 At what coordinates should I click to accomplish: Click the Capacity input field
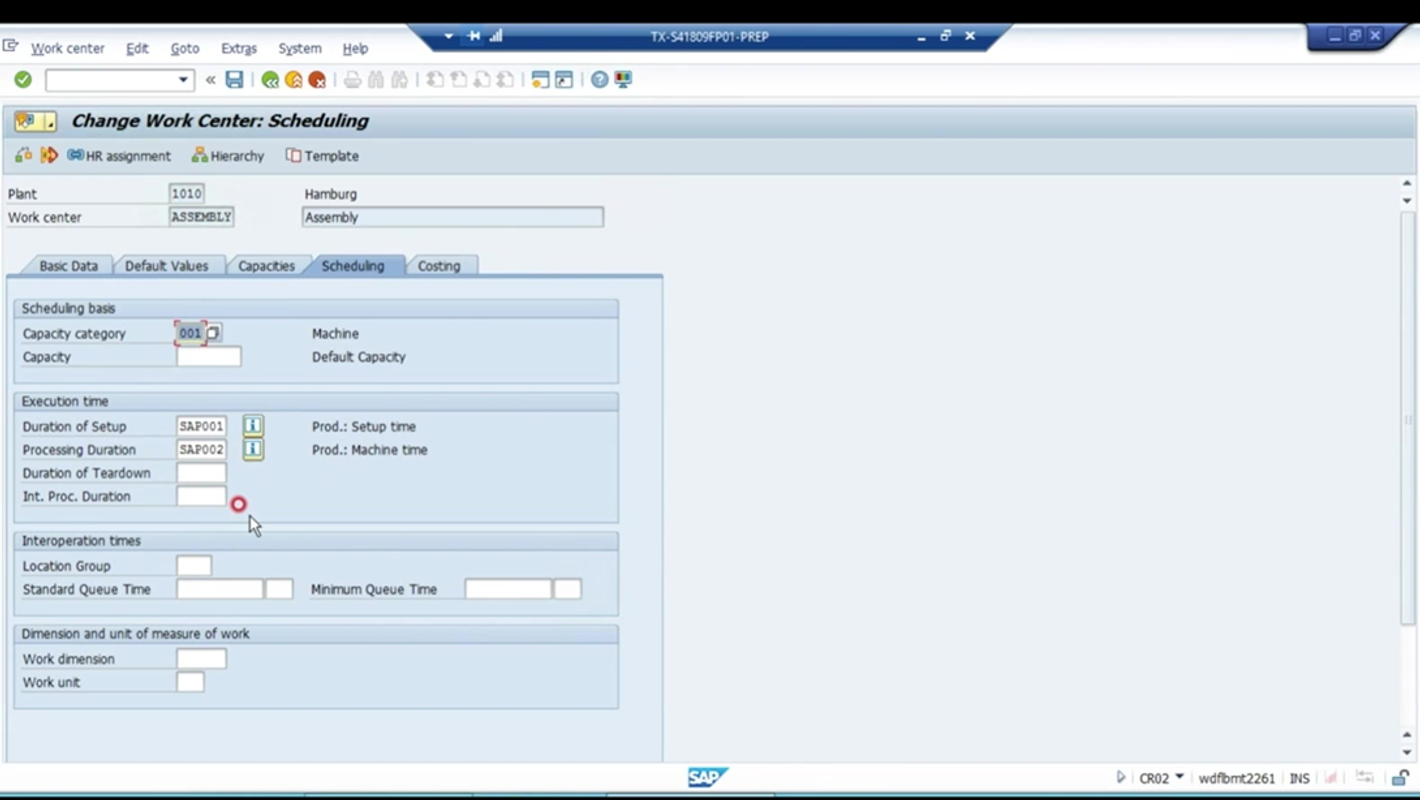click(209, 357)
